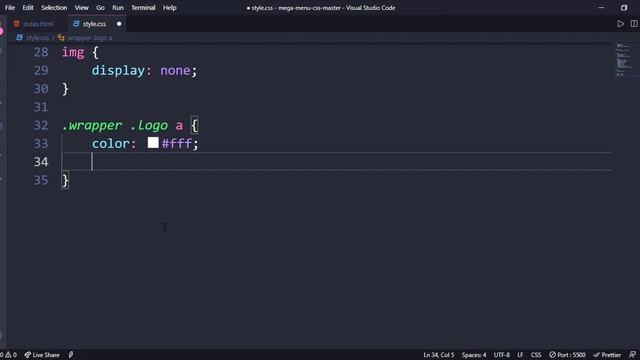Click the 'none' value on line 29
The height and width of the screenshot is (360, 640).
click(175, 71)
